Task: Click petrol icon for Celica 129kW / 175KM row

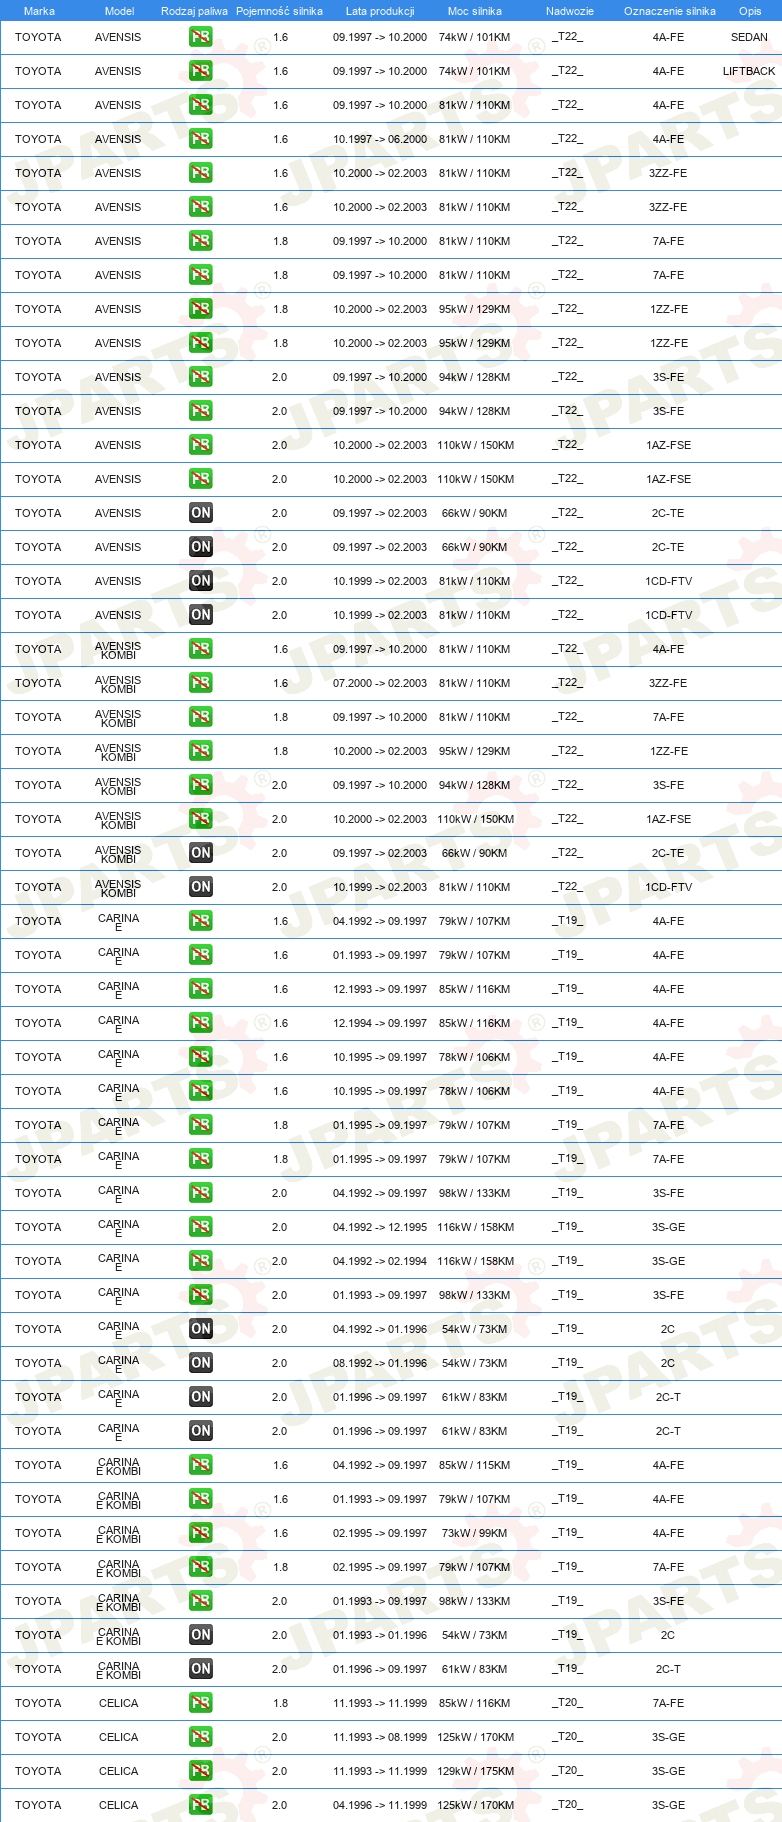Action: click(201, 1771)
